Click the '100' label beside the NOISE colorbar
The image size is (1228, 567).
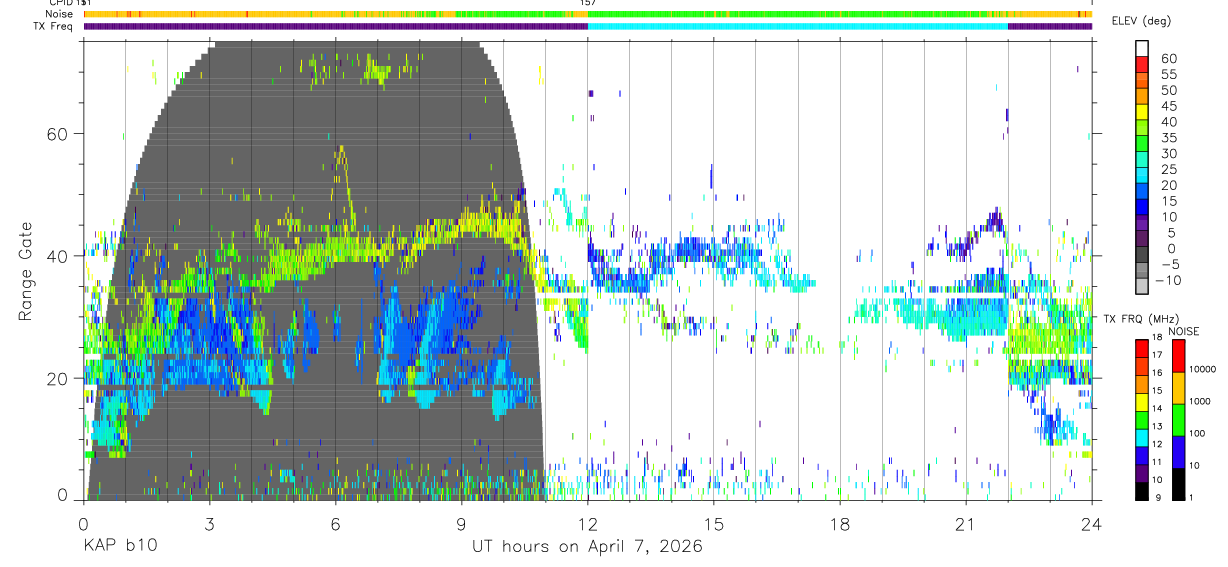click(1198, 433)
